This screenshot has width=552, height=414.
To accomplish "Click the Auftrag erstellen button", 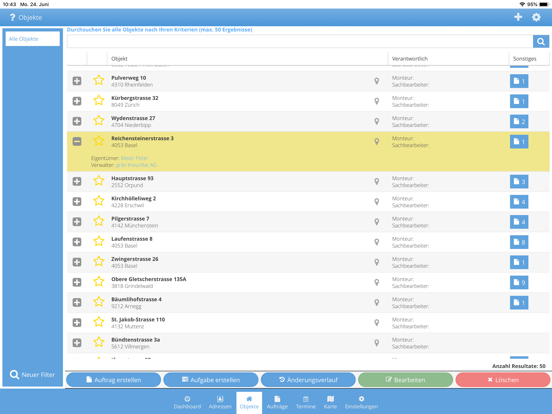I will click(113, 380).
